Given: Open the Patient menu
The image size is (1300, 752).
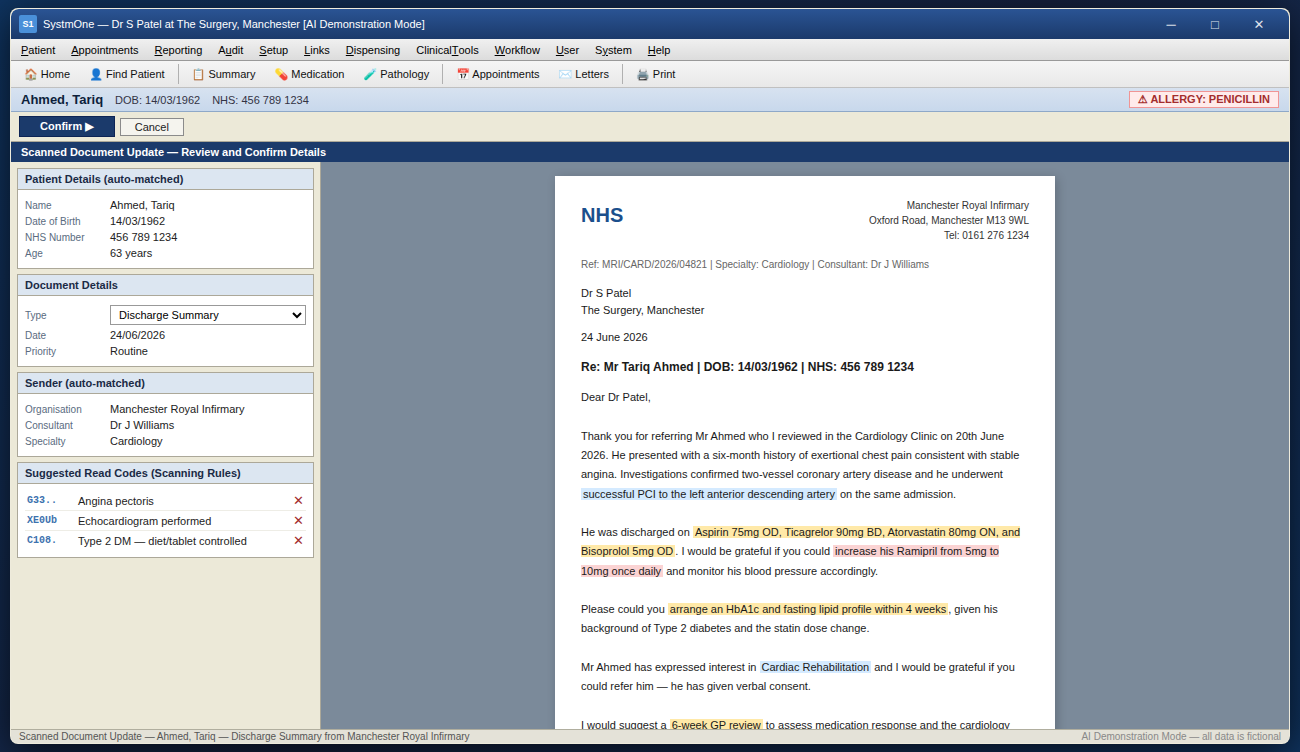Looking at the screenshot, I should [x=38, y=50].
